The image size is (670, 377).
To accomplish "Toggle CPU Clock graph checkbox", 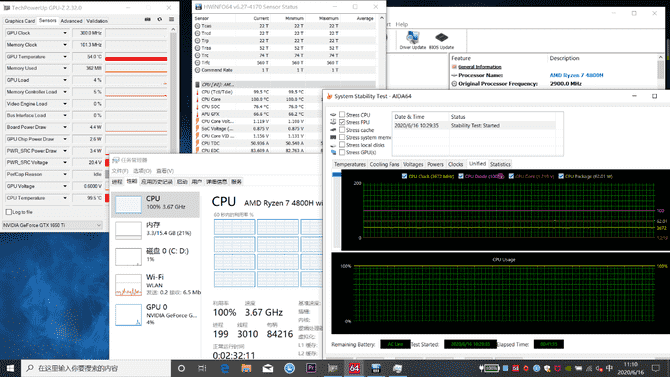I will point(404,176).
